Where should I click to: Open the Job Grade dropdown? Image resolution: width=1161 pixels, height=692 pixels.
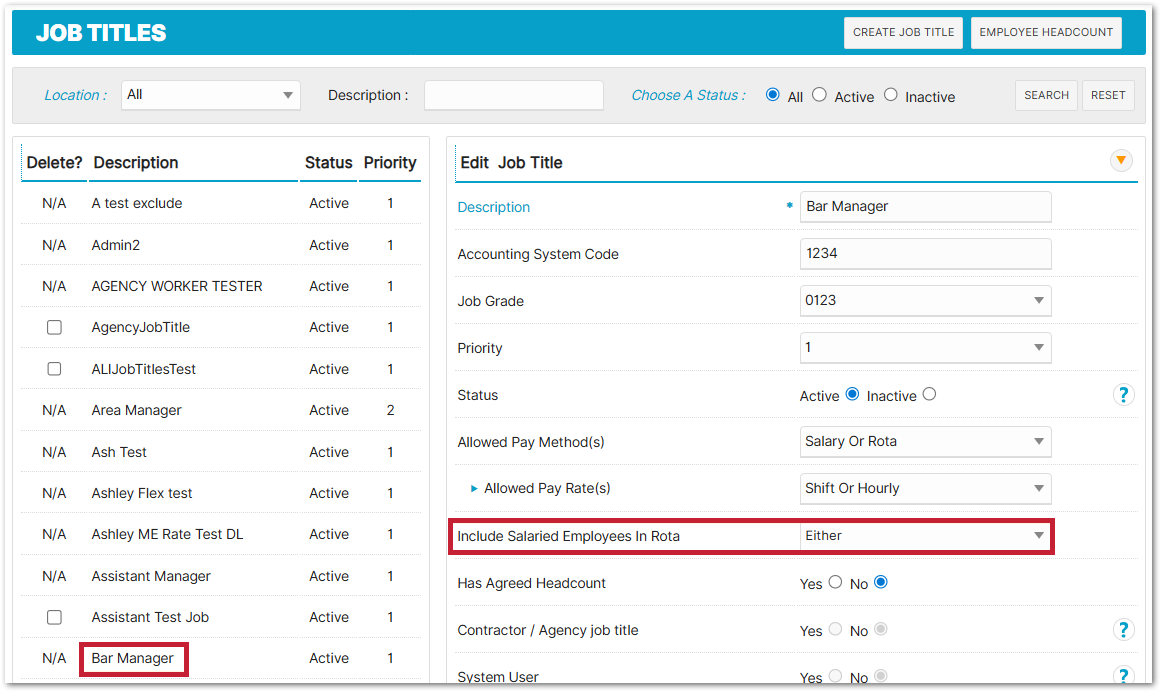pos(925,301)
